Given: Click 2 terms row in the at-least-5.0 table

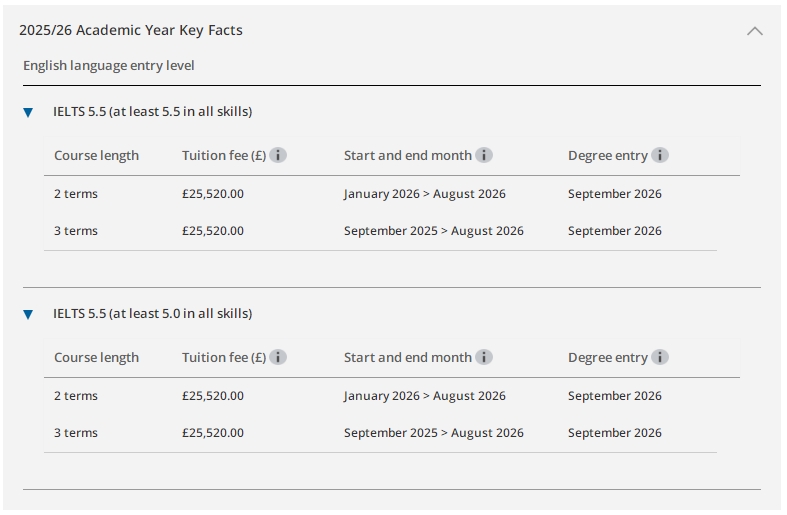Looking at the screenshot, I should [76, 396].
